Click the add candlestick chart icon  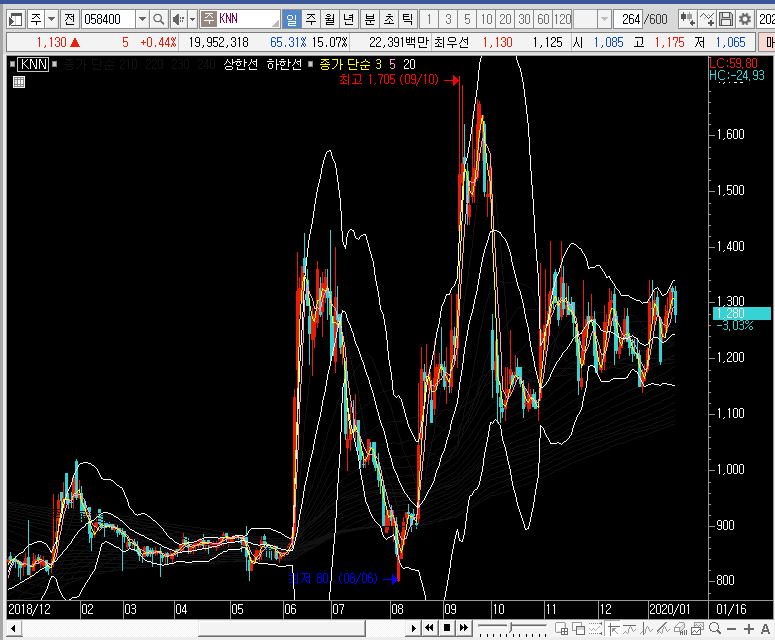tap(688, 20)
